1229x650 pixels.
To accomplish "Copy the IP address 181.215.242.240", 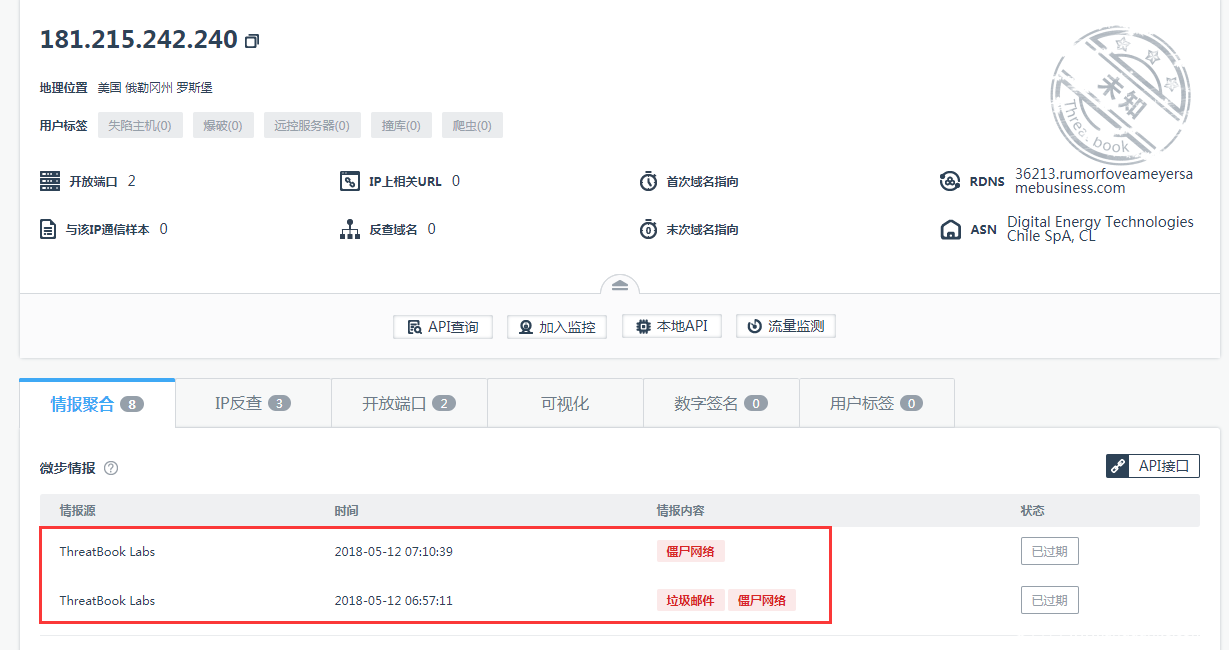I will [252, 39].
